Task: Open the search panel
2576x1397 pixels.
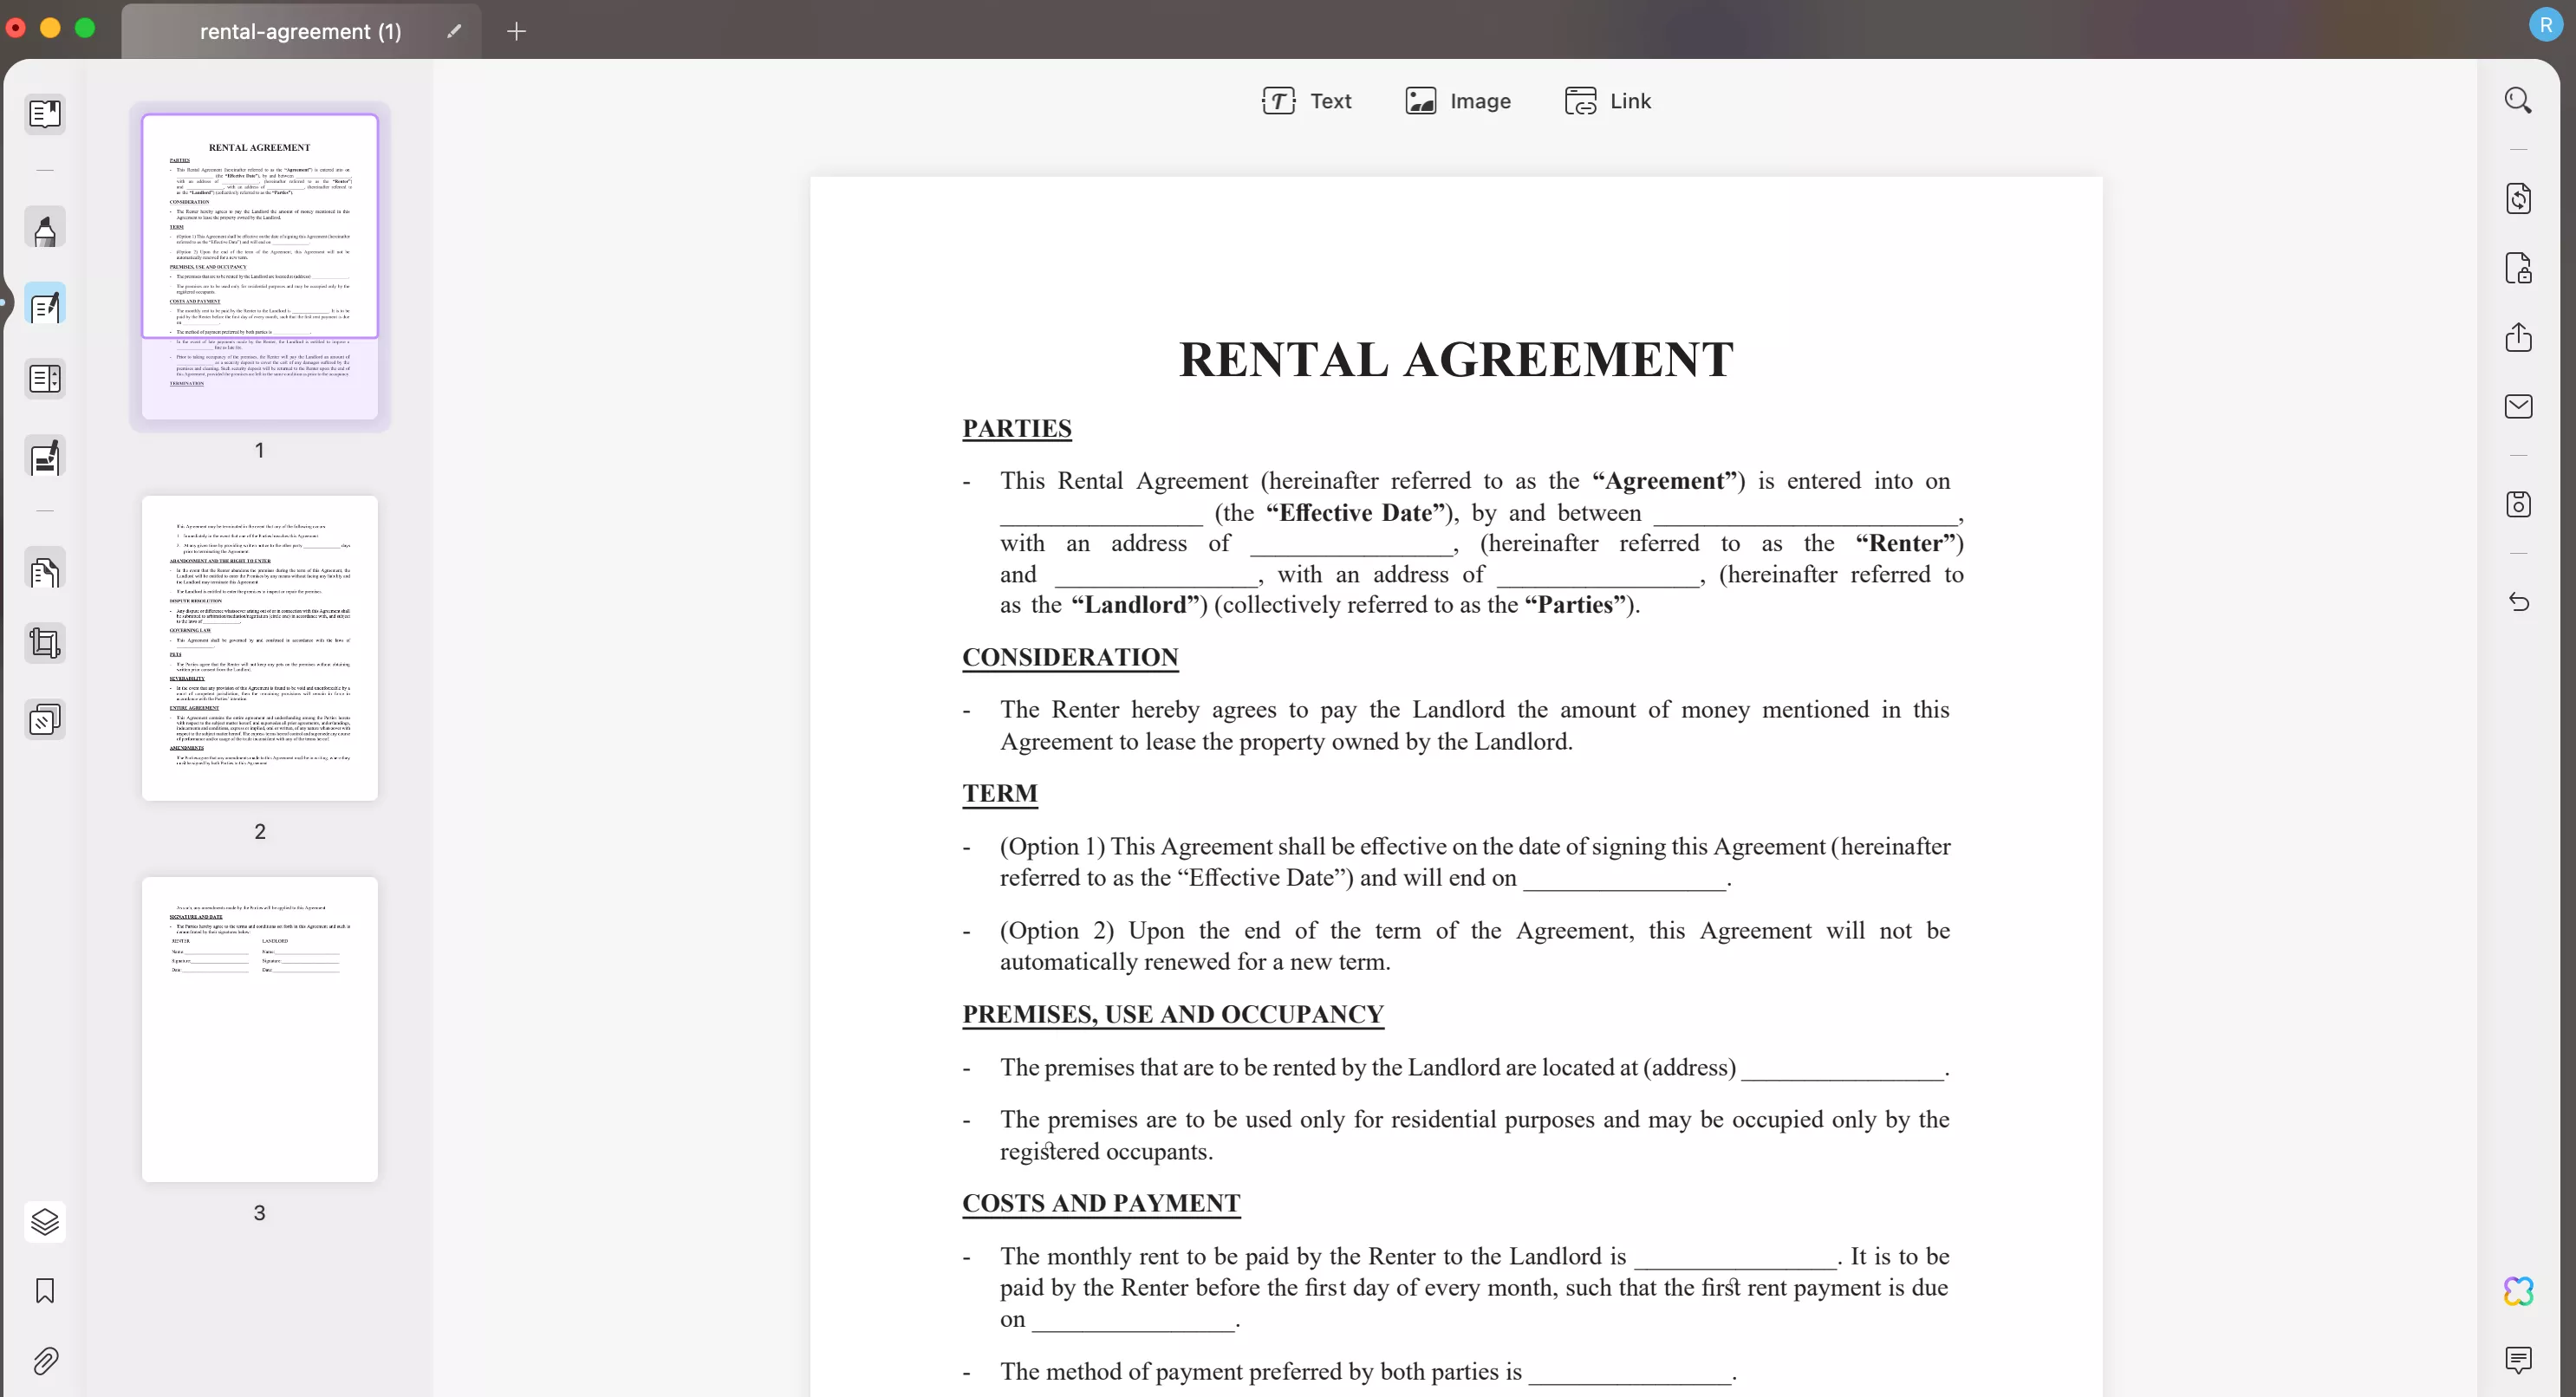Action: (2519, 100)
